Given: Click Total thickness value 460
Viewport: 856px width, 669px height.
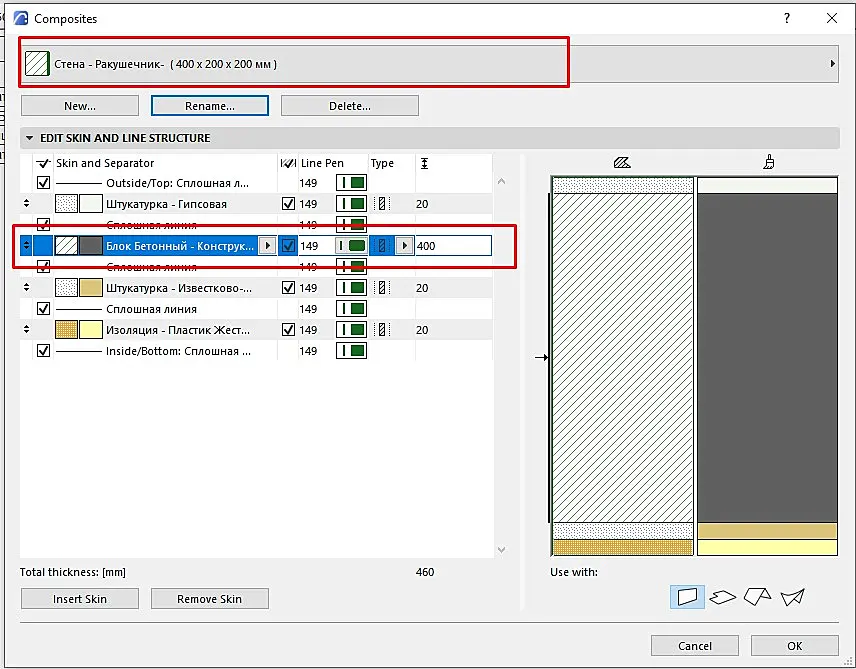Looking at the screenshot, I should click(425, 572).
